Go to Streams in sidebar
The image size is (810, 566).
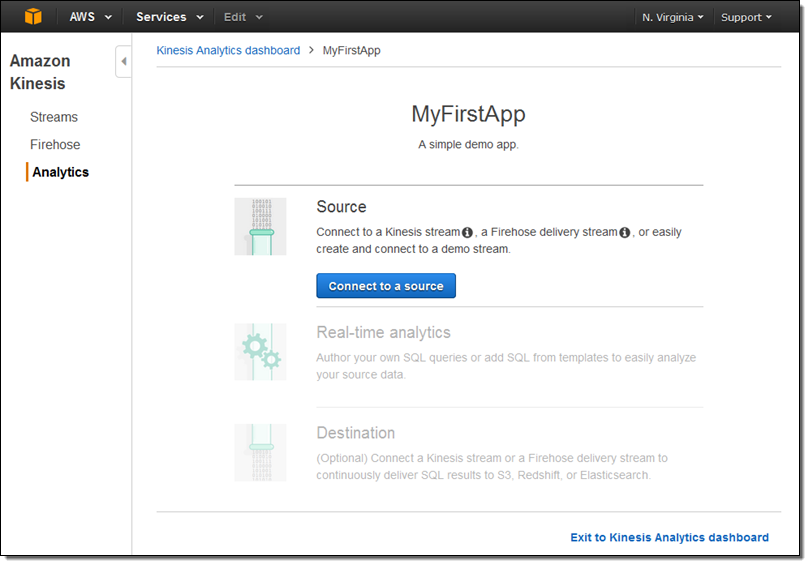point(54,117)
